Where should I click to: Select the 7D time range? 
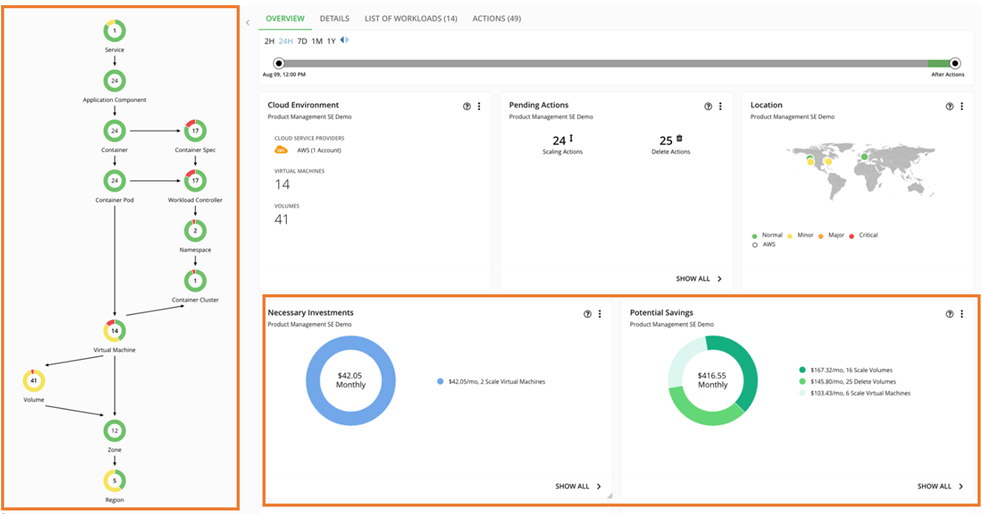pyautogui.click(x=302, y=41)
